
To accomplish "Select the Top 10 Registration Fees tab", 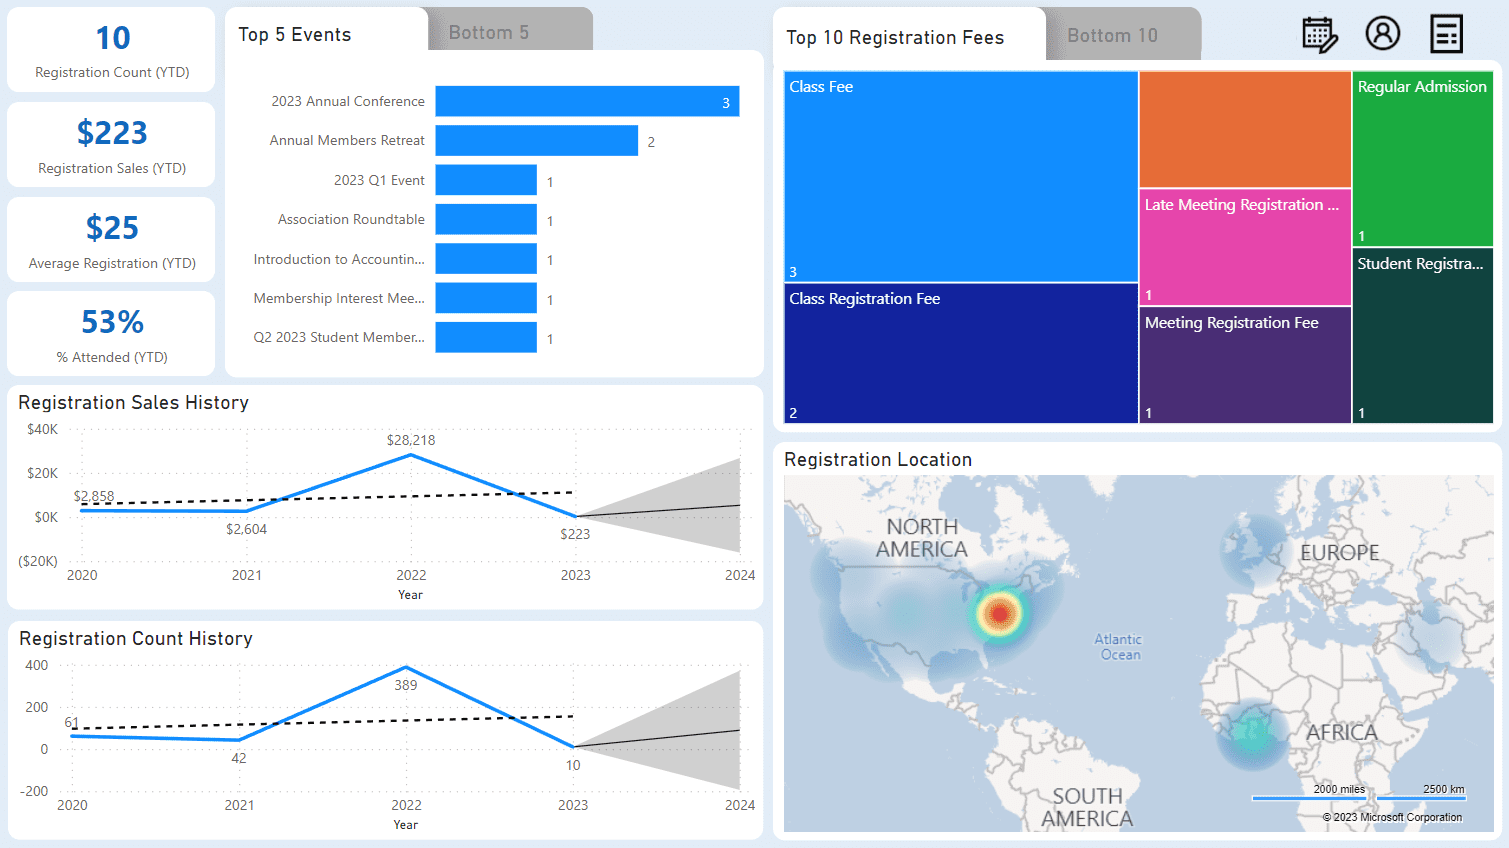I will pos(895,37).
